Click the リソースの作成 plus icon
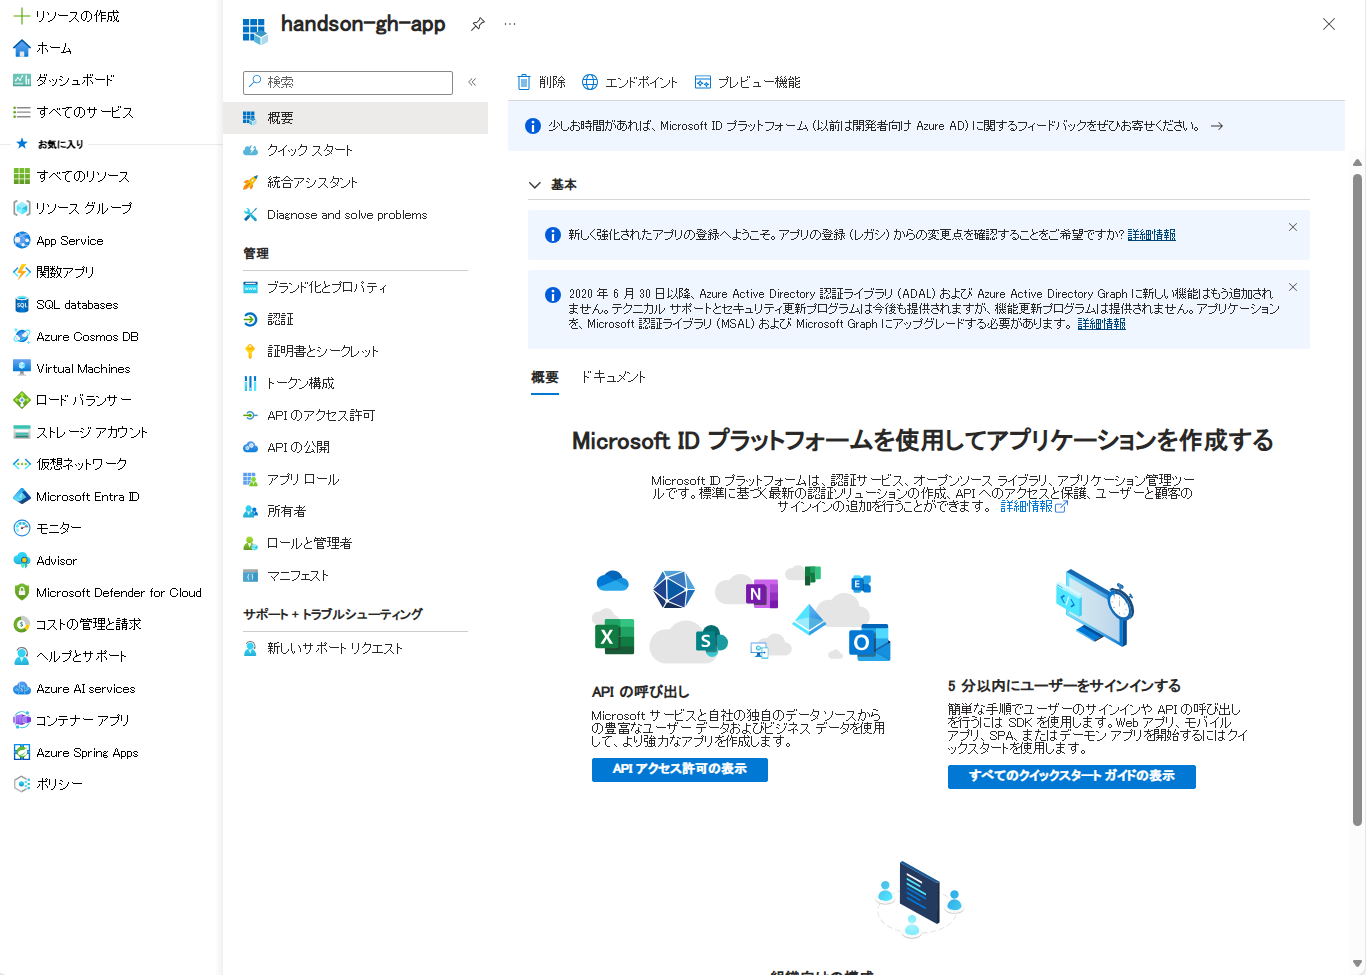 click(21, 16)
